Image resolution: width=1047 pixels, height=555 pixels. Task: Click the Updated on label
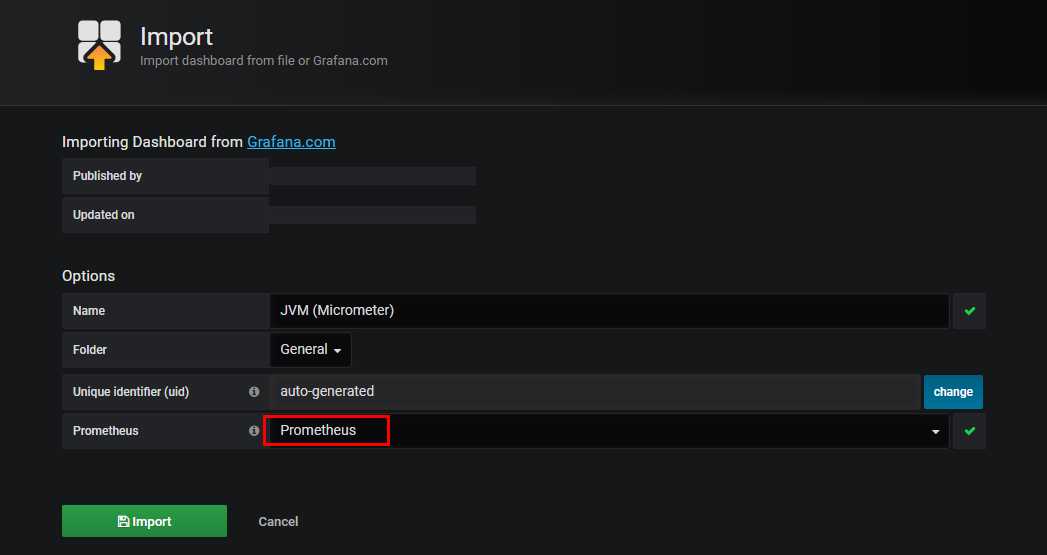coord(103,215)
